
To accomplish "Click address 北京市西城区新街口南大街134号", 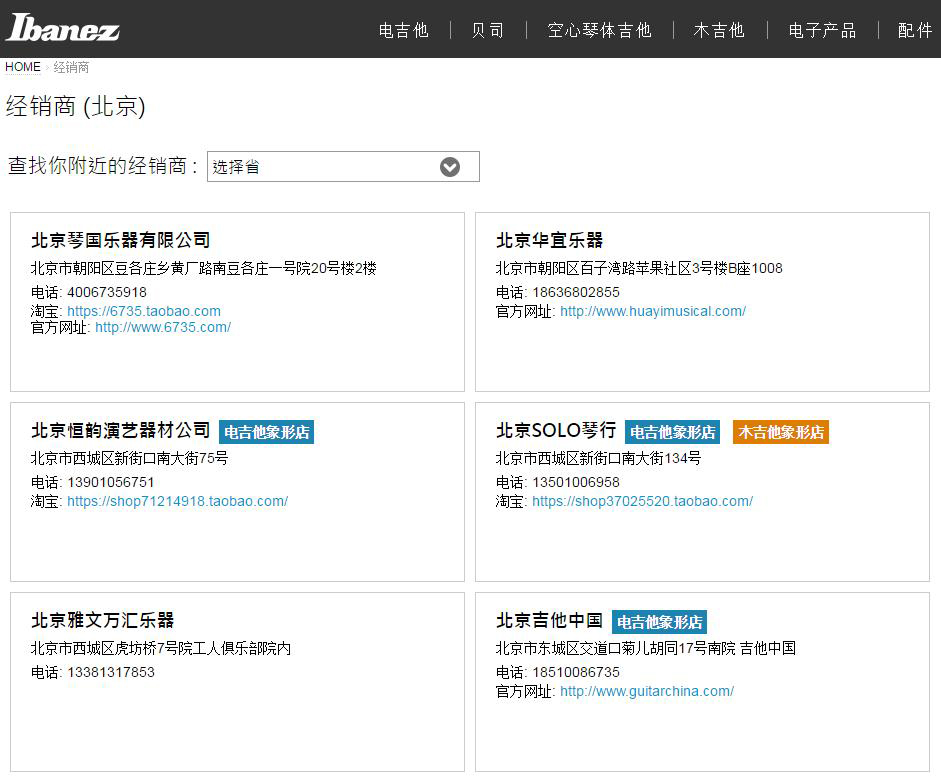I will click(598, 459).
